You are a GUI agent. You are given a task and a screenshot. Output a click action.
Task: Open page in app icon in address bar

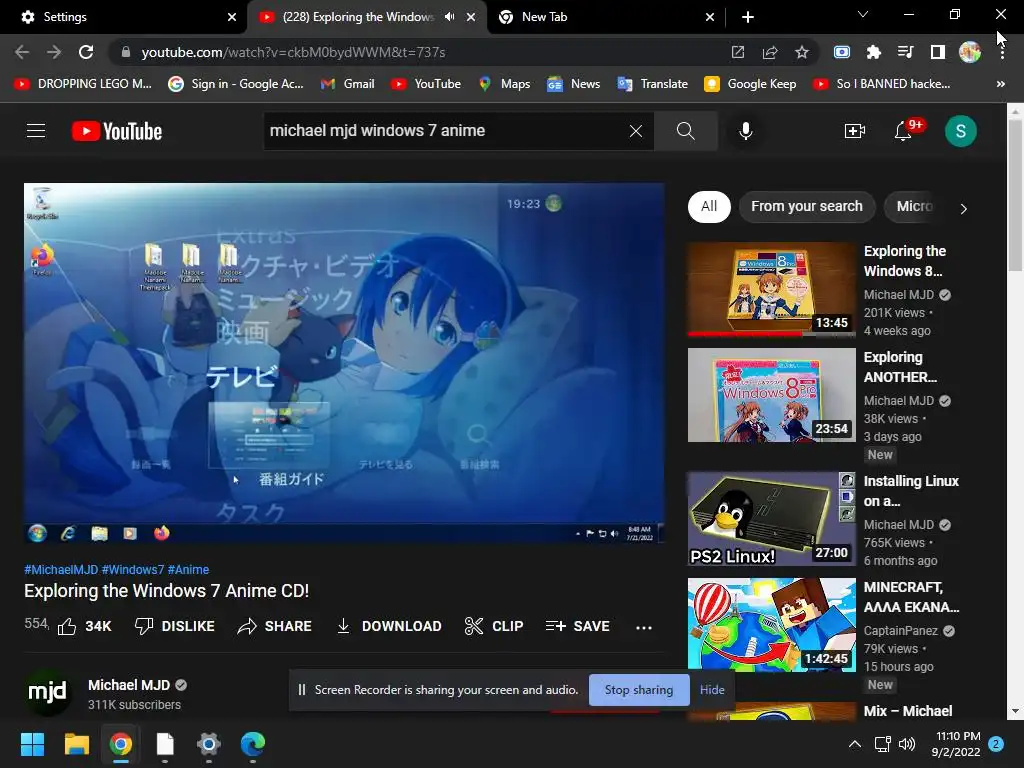738,52
